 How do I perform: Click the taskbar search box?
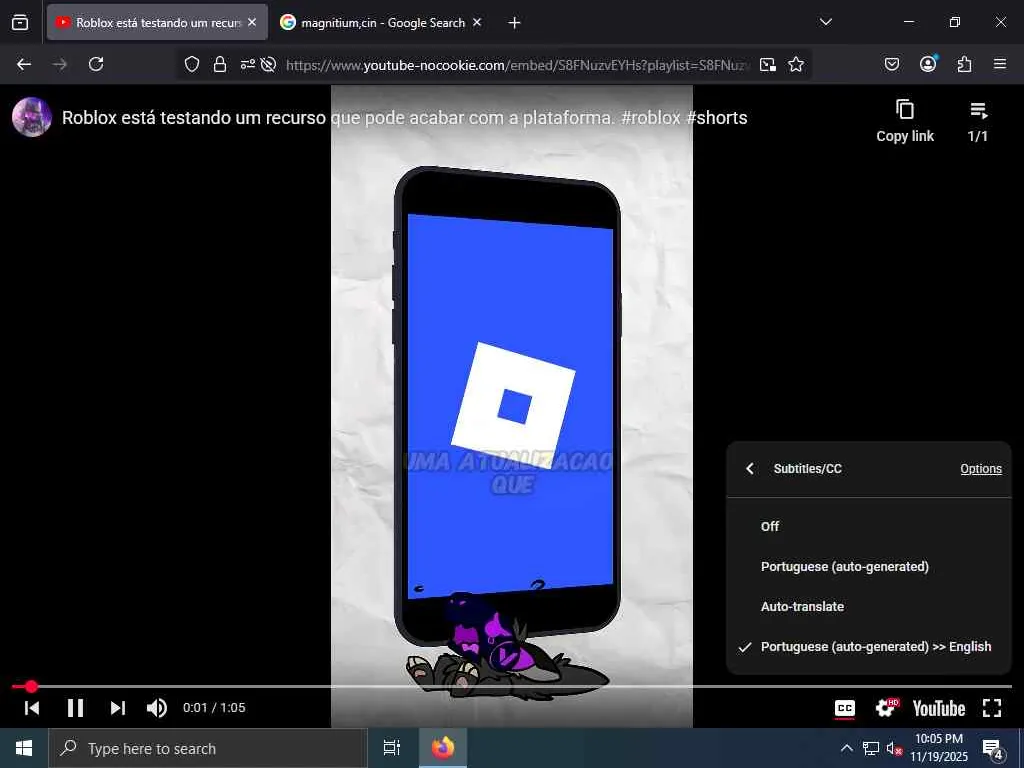[x=208, y=748]
